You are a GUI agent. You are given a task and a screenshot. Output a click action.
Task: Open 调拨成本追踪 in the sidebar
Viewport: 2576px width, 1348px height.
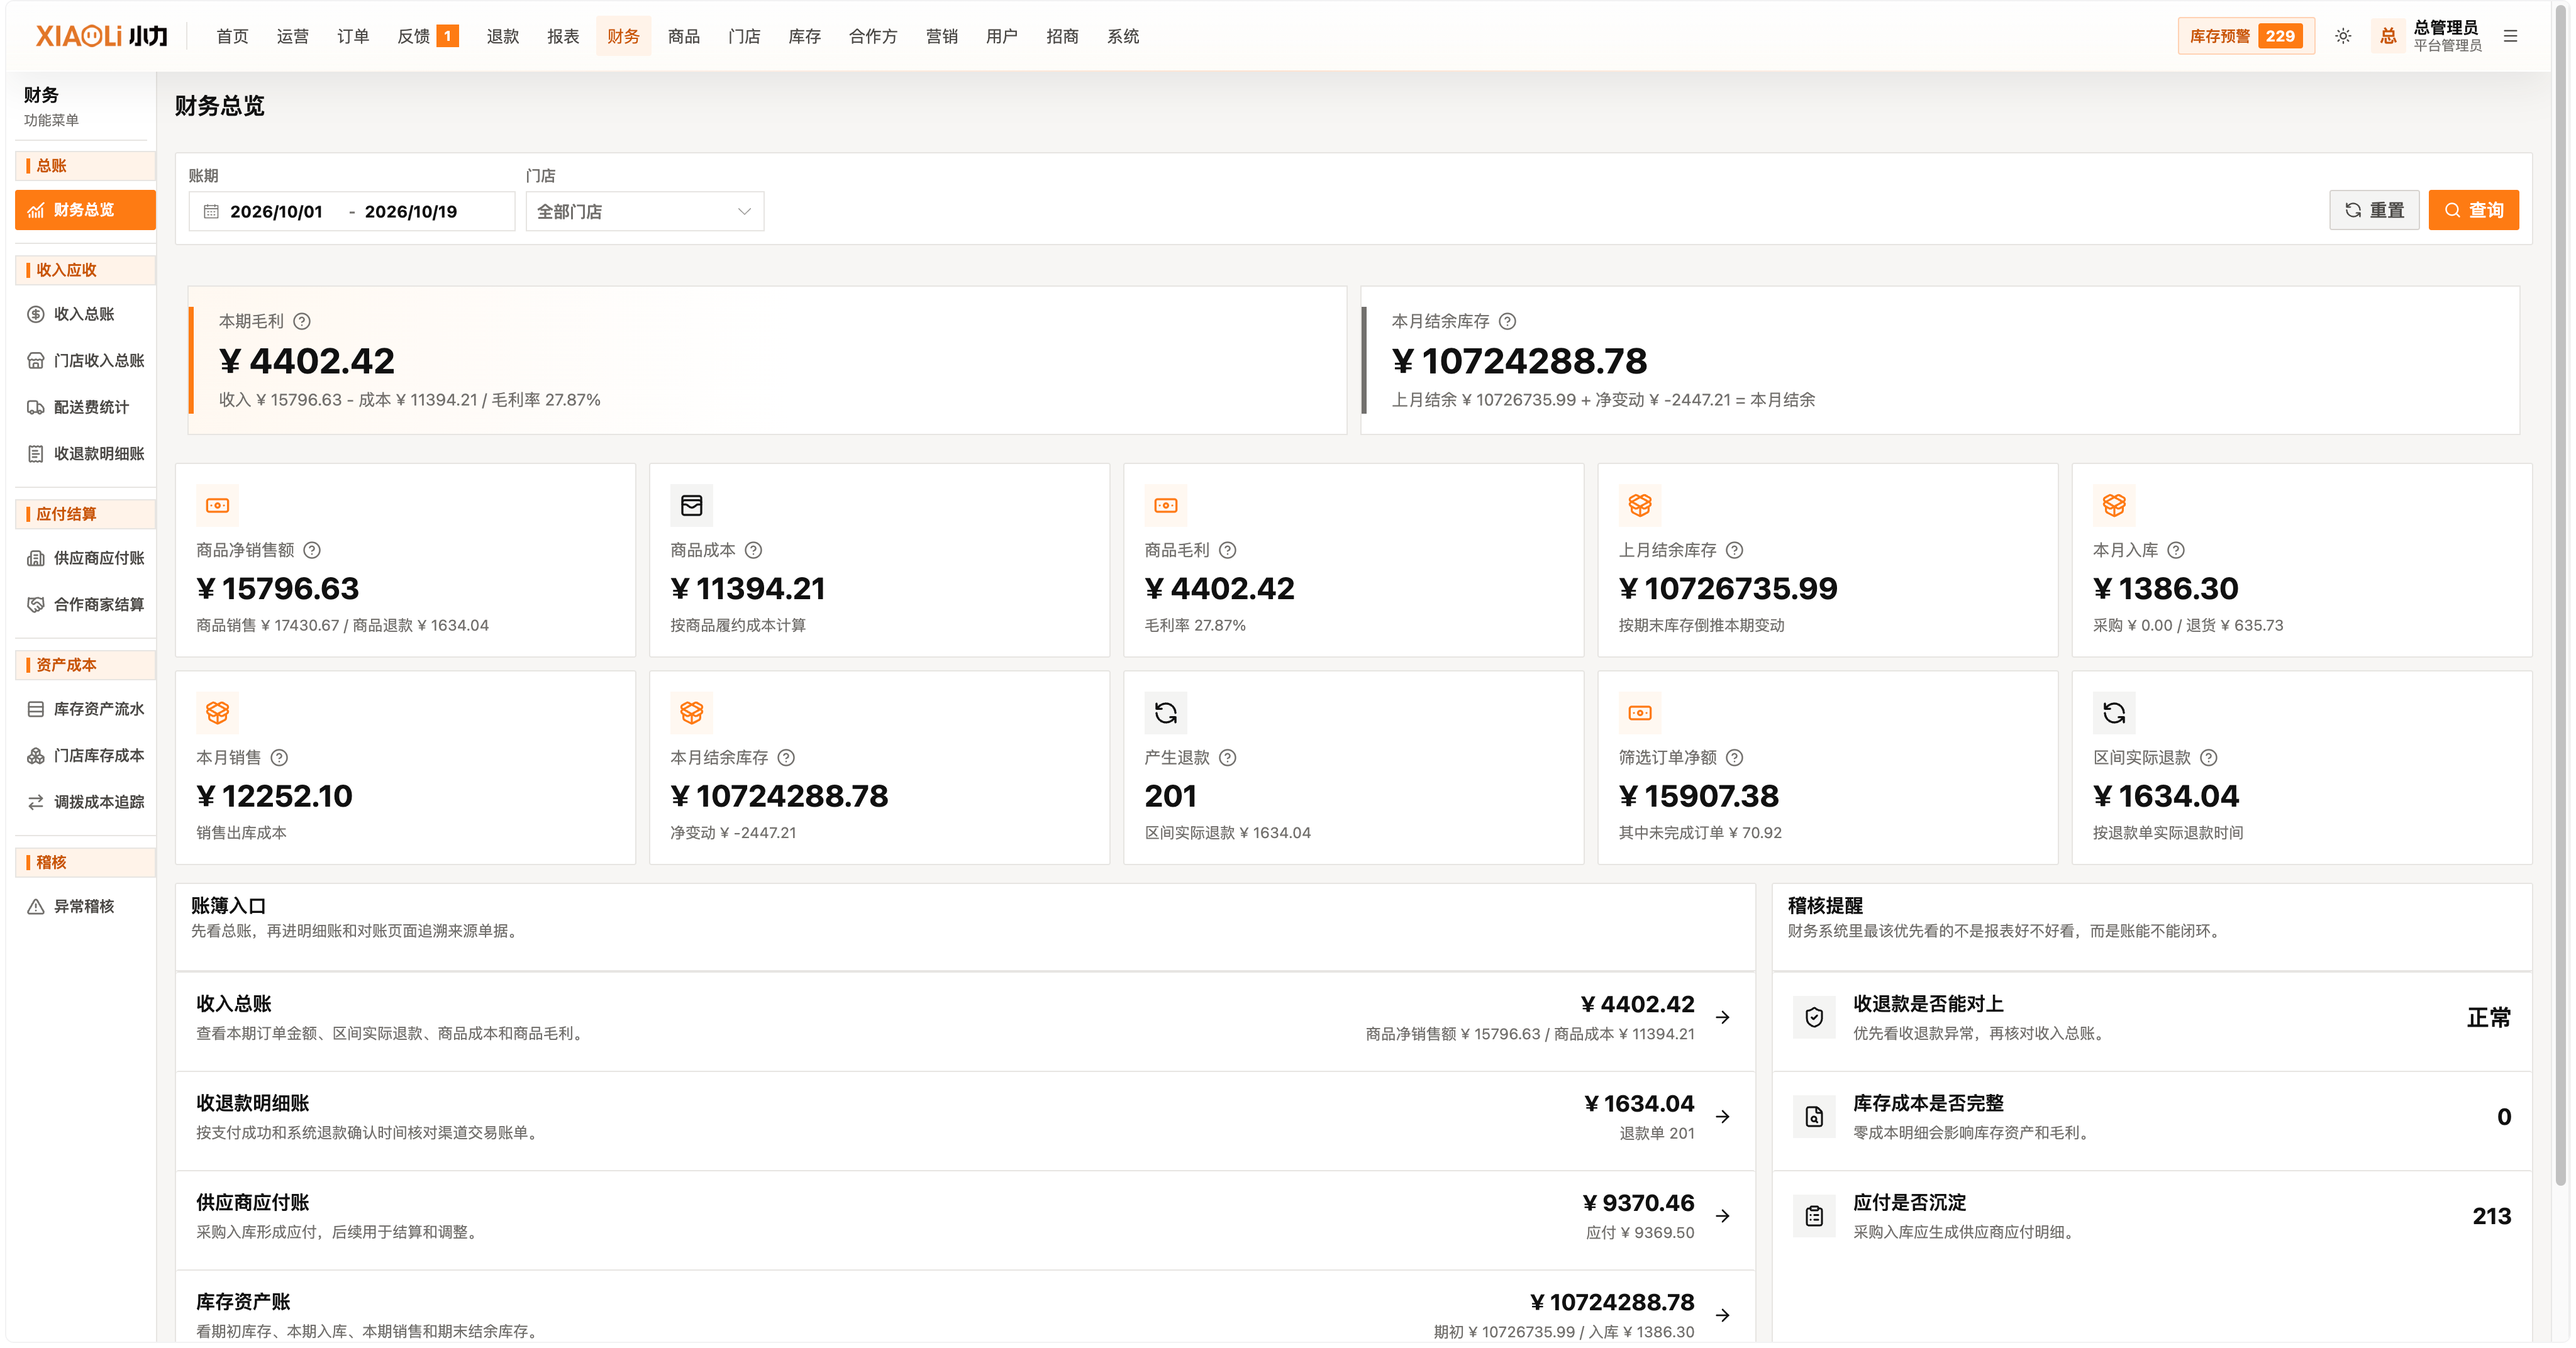click(86, 802)
